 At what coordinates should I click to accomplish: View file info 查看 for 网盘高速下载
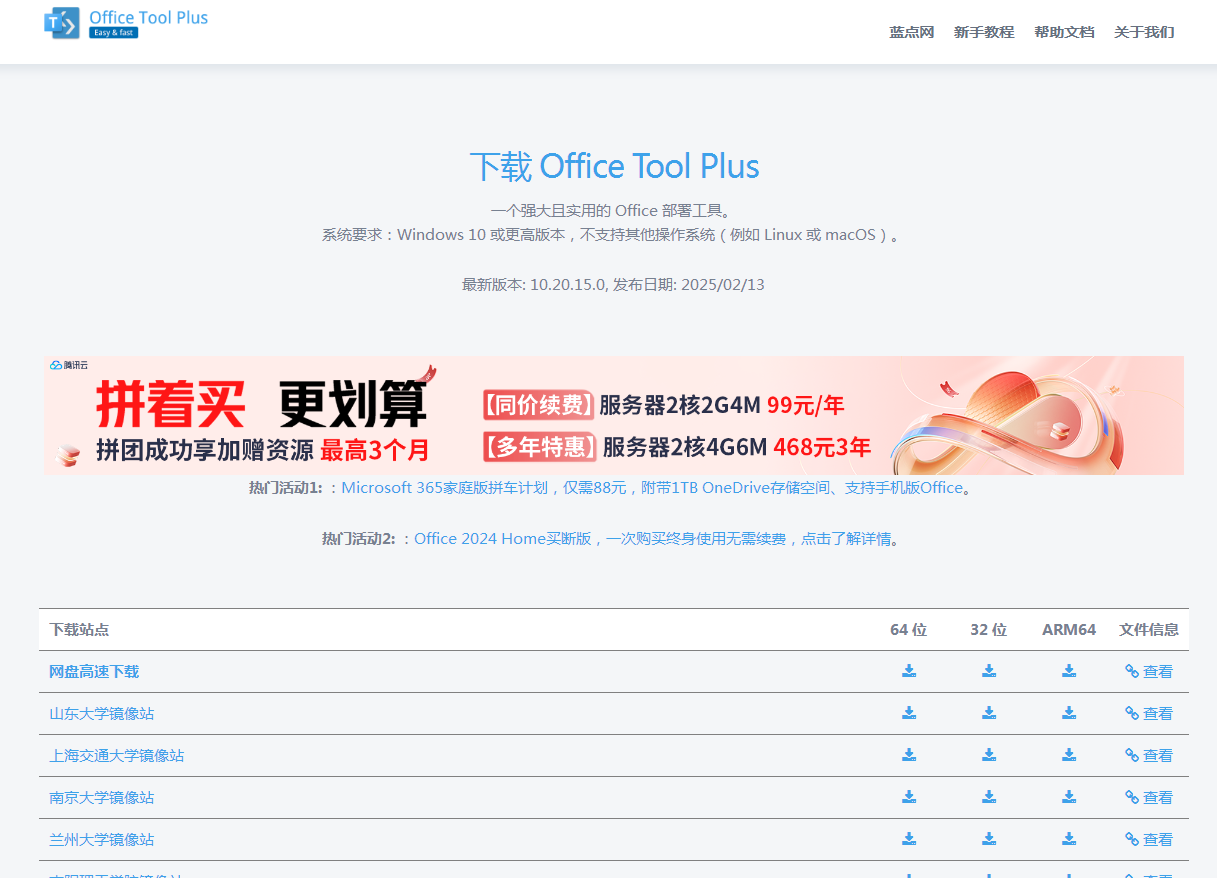pos(1149,671)
